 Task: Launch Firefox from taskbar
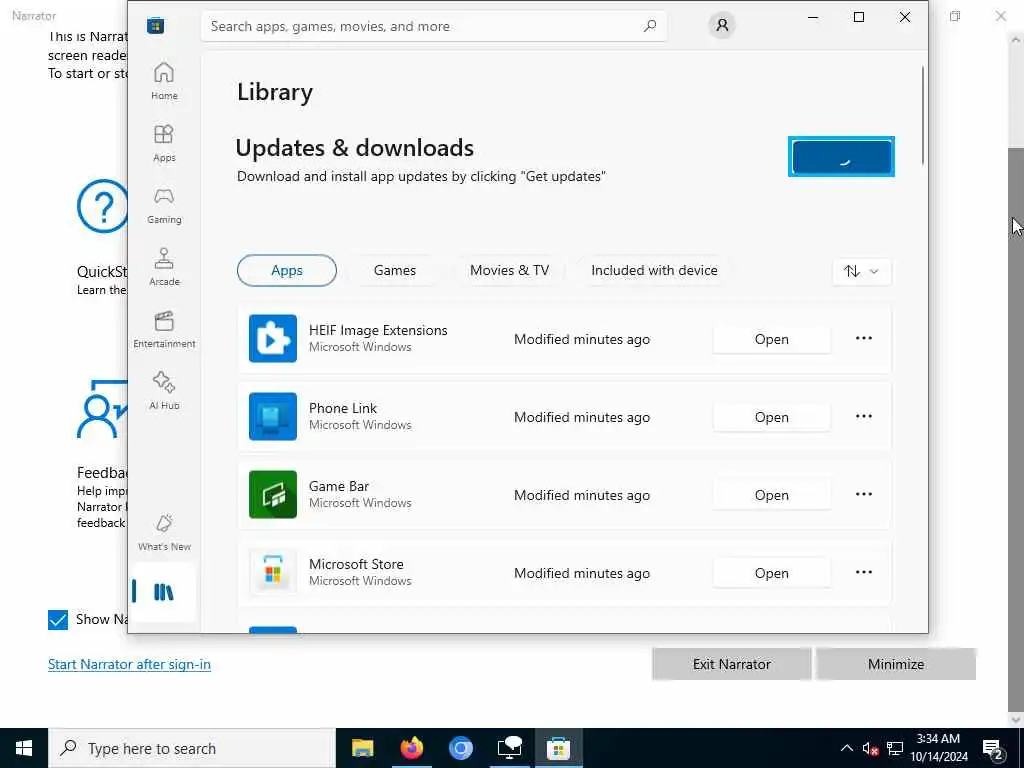coord(411,748)
